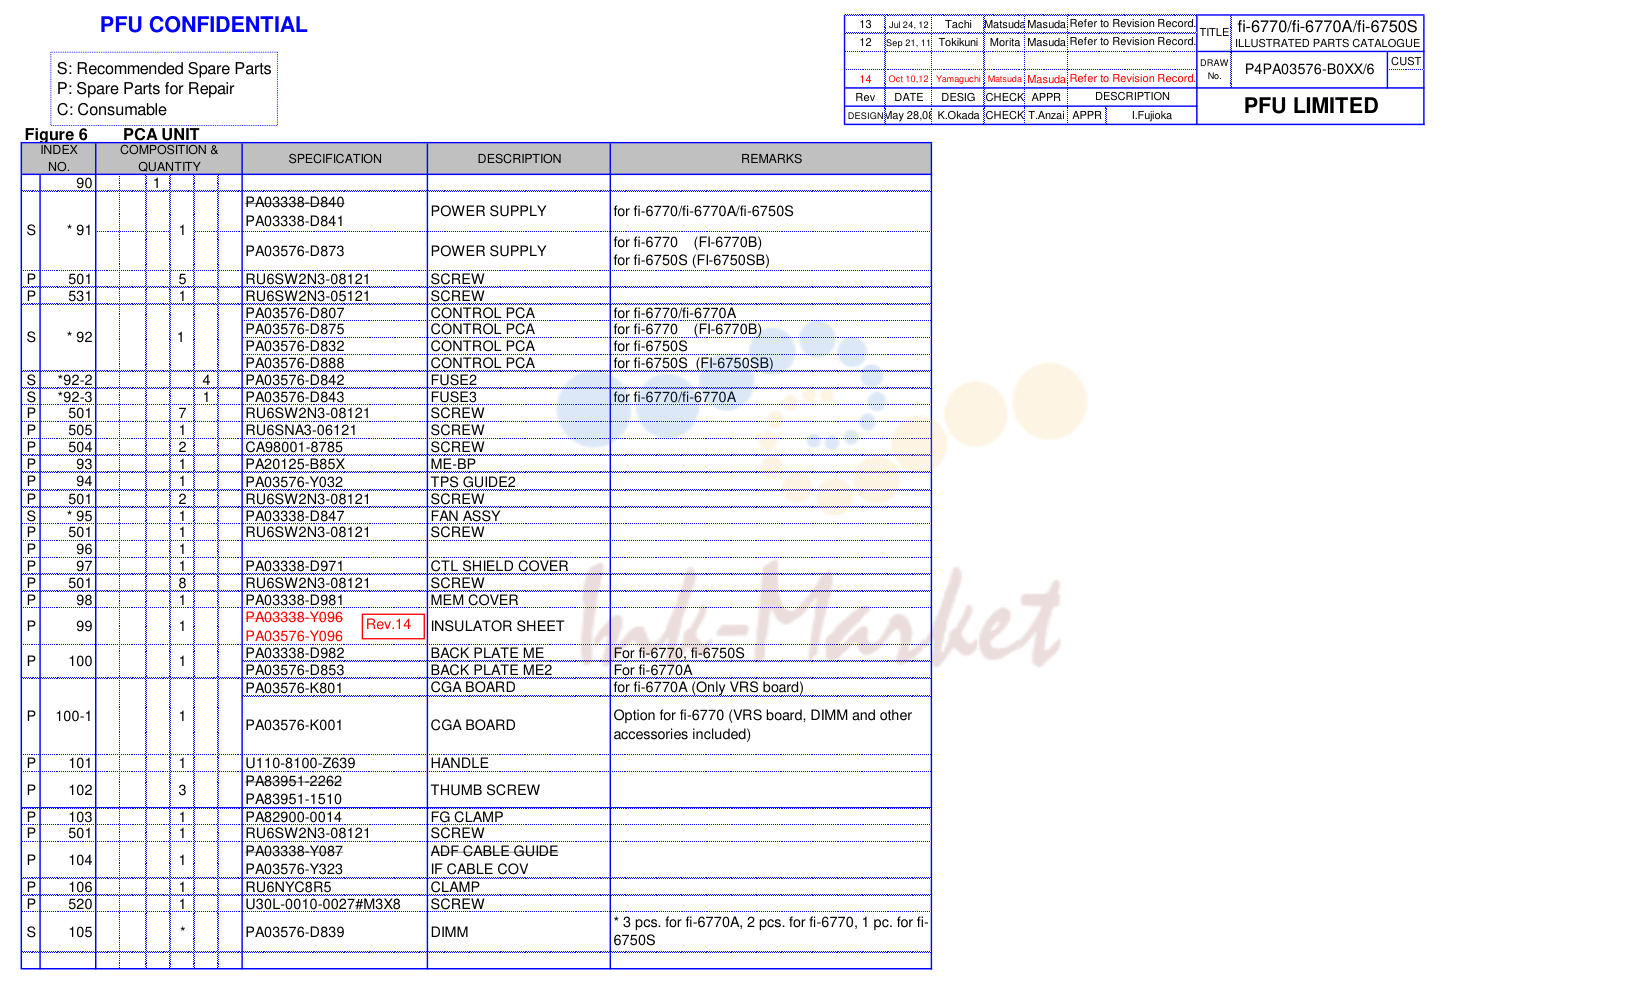1648x984 pixels.
Task: Click the REMARKS column header
Action: point(771,159)
